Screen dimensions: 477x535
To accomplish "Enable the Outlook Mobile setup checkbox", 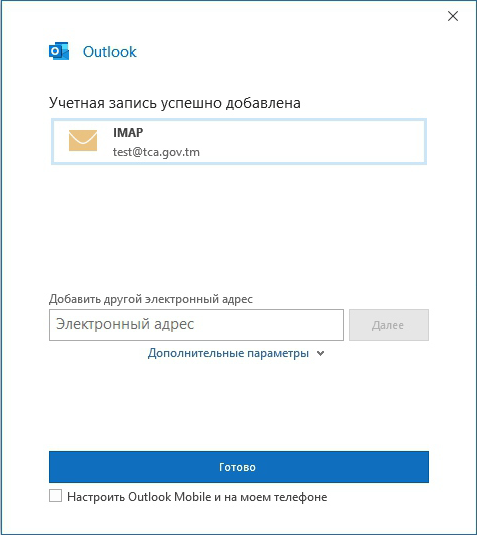I will coord(56,496).
